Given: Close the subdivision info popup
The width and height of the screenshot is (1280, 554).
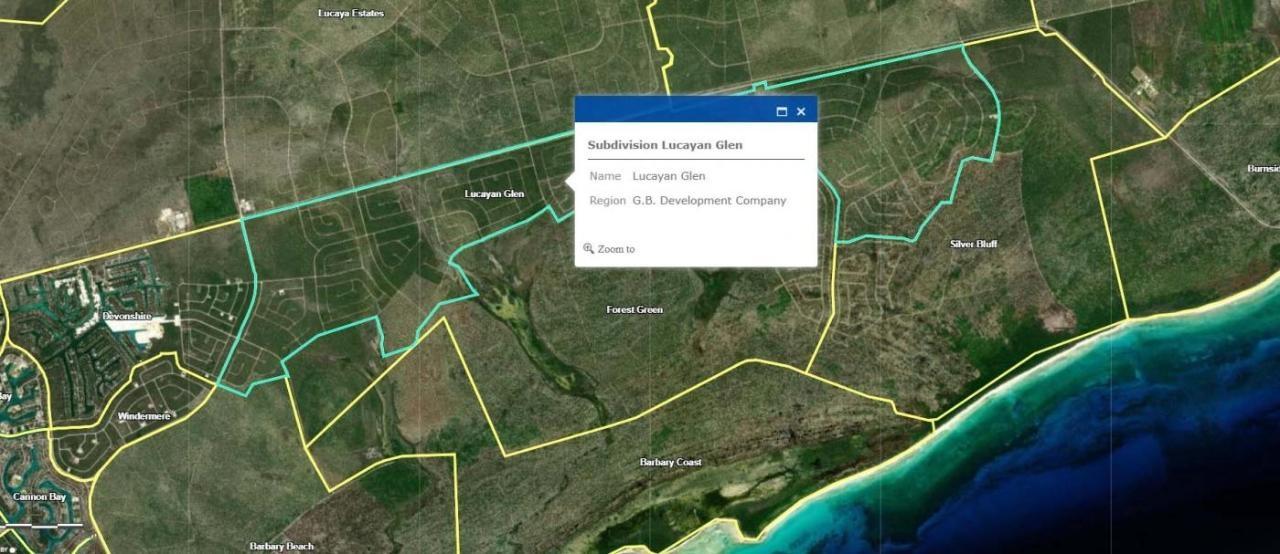Looking at the screenshot, I should [801, 112].
